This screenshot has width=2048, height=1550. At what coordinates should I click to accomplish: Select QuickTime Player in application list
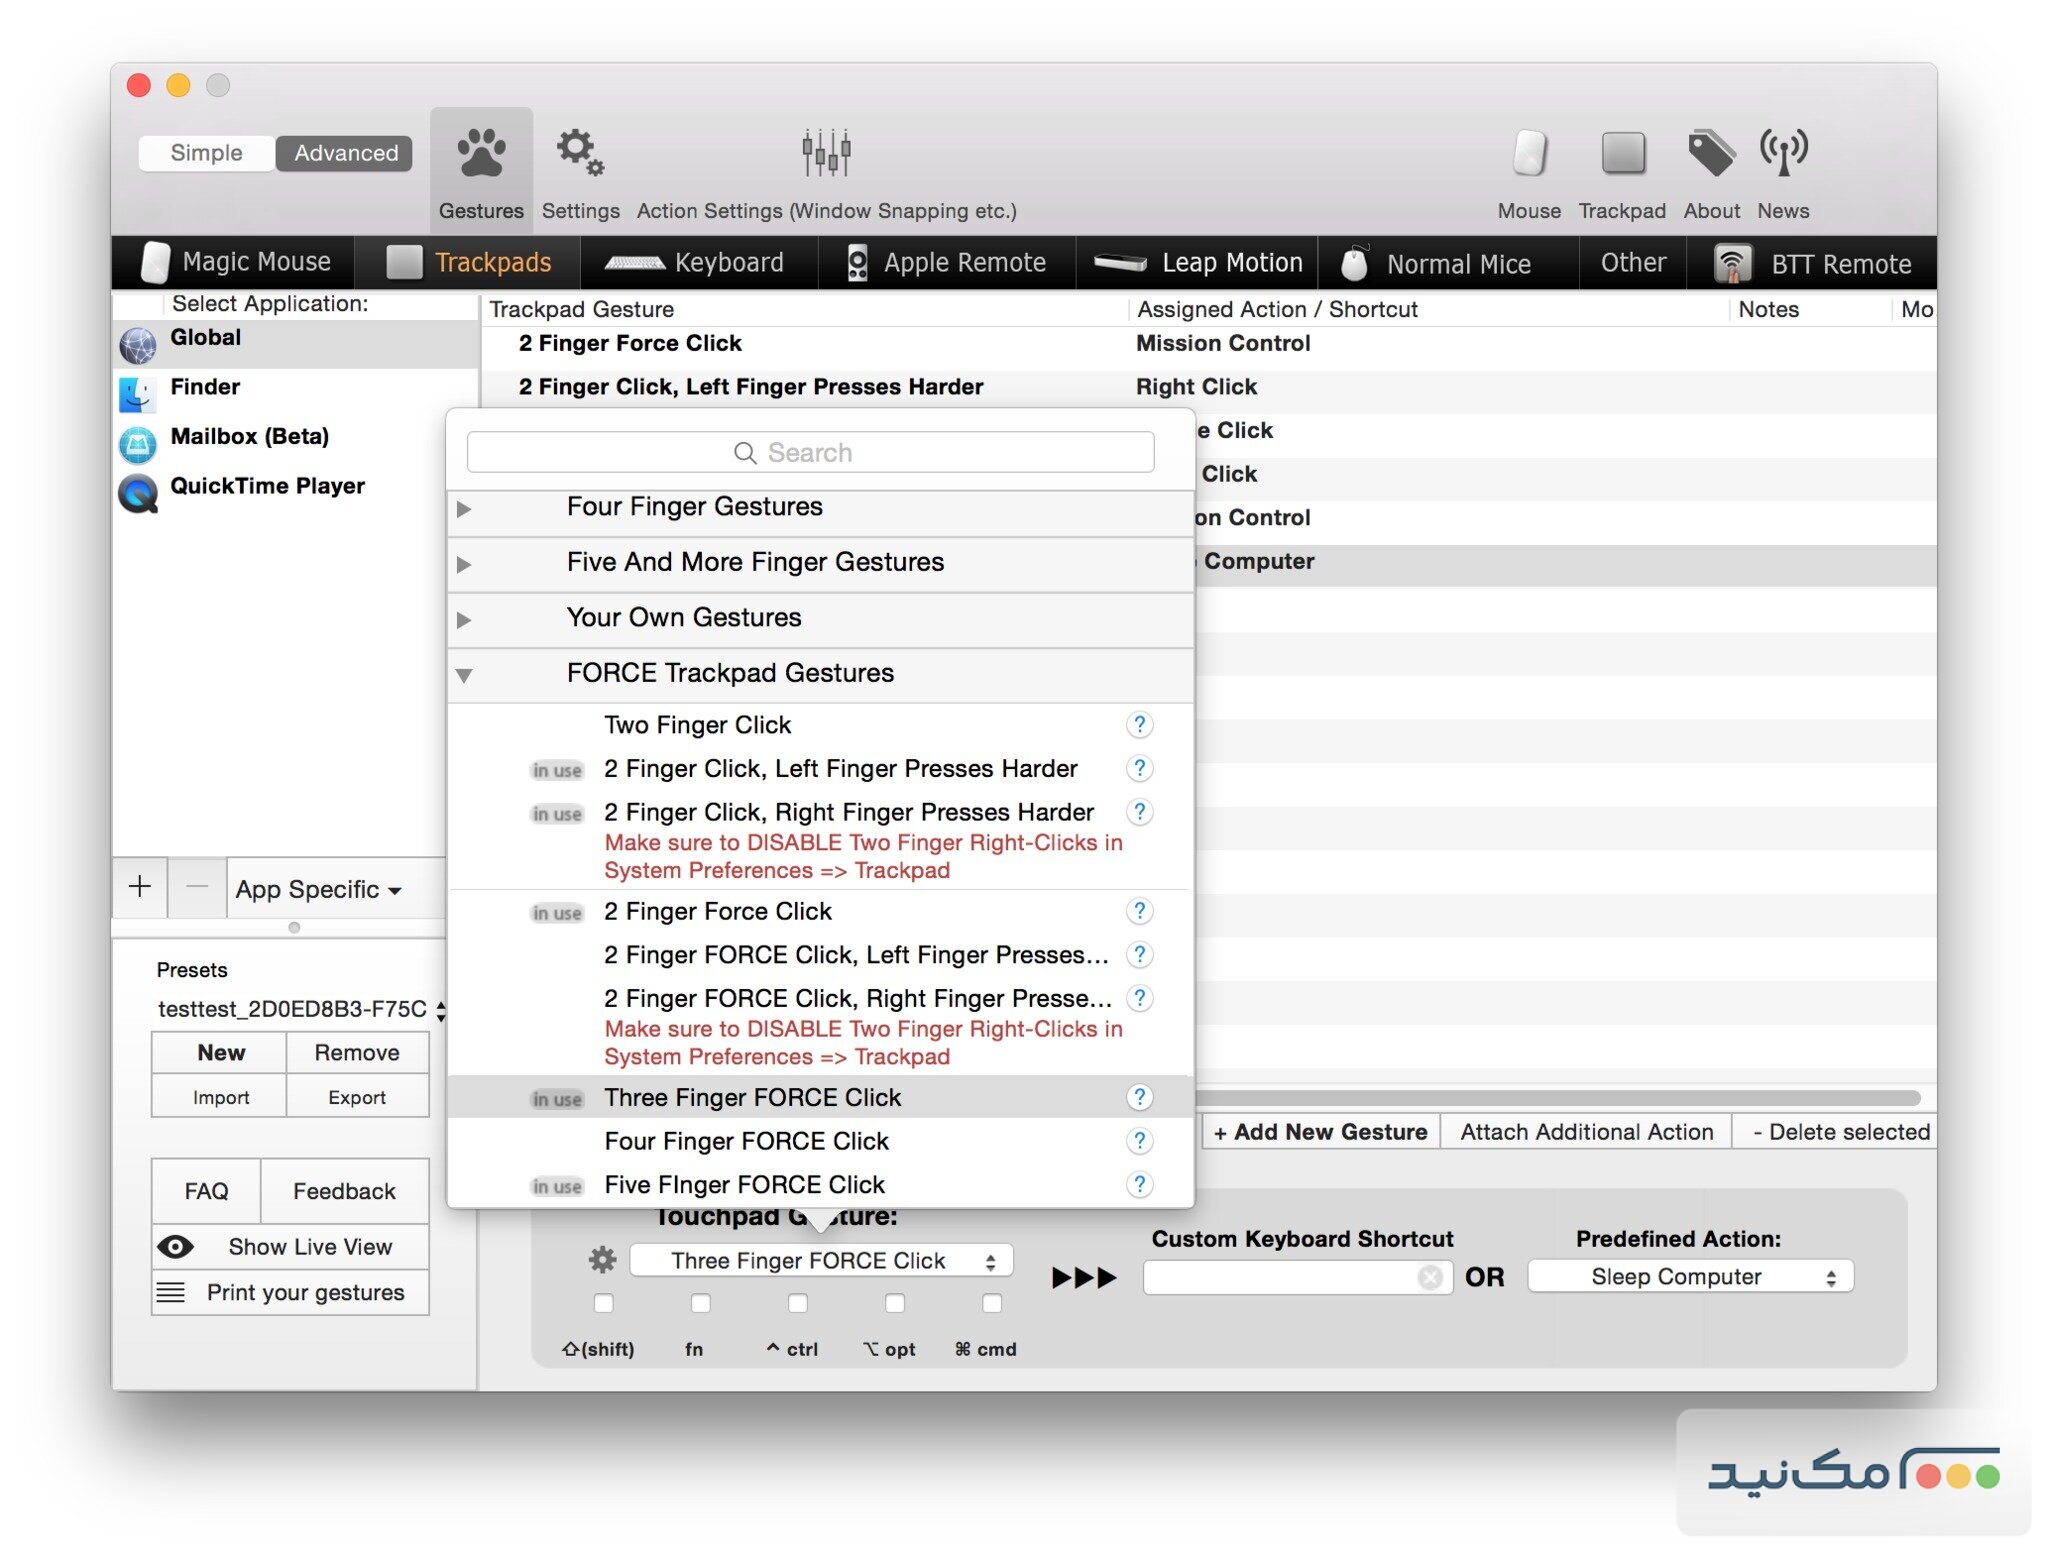point(267,486)
